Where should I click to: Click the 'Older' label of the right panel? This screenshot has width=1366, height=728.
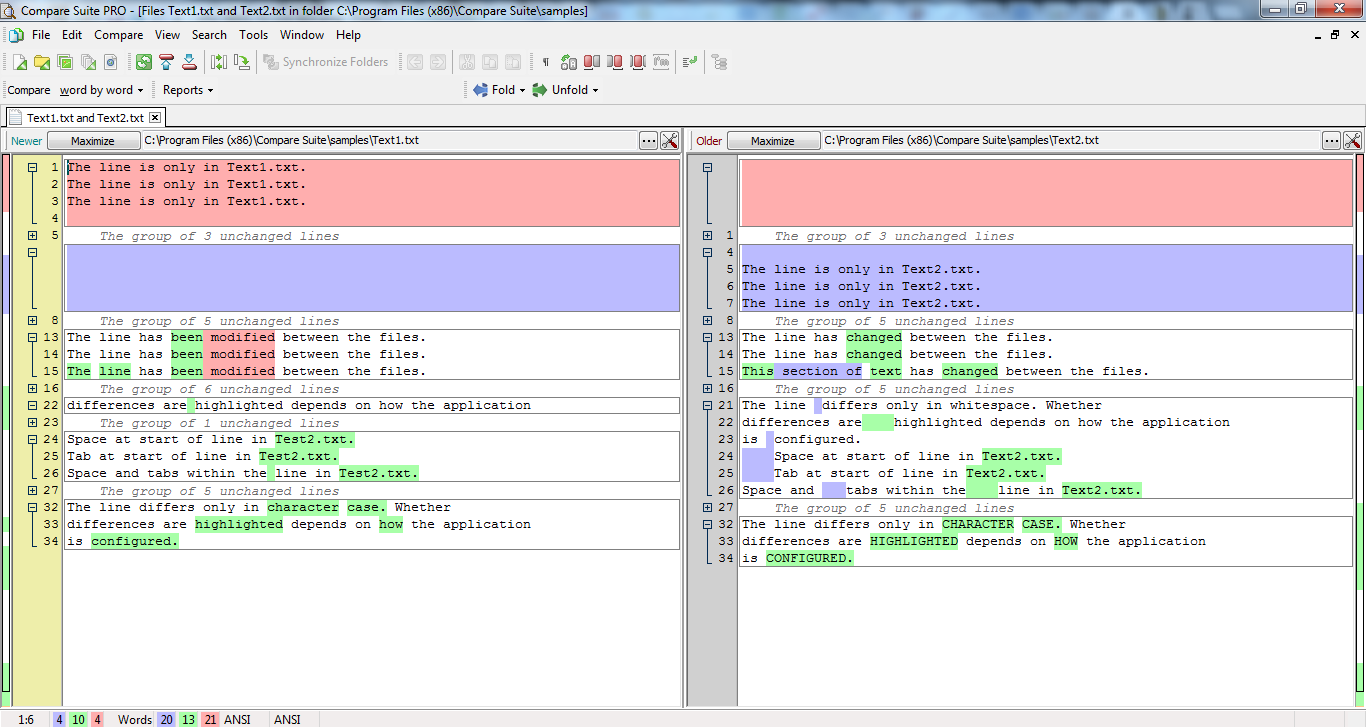[709, 141]
